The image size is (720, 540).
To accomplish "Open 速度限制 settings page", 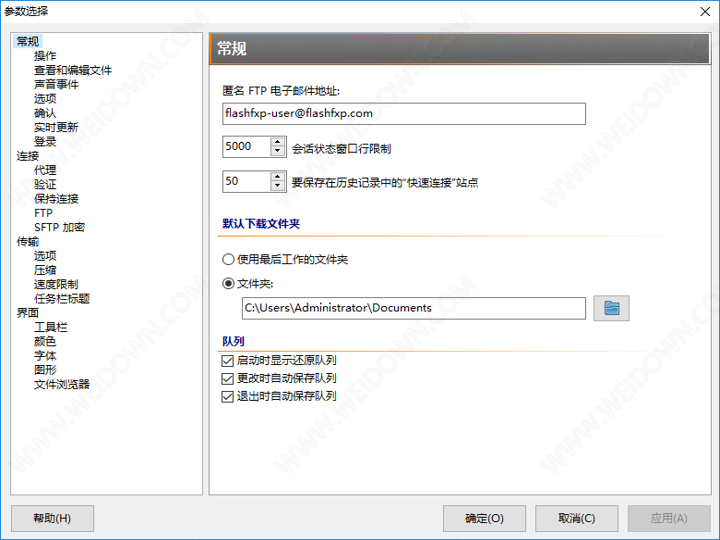I will pos(56,284).
